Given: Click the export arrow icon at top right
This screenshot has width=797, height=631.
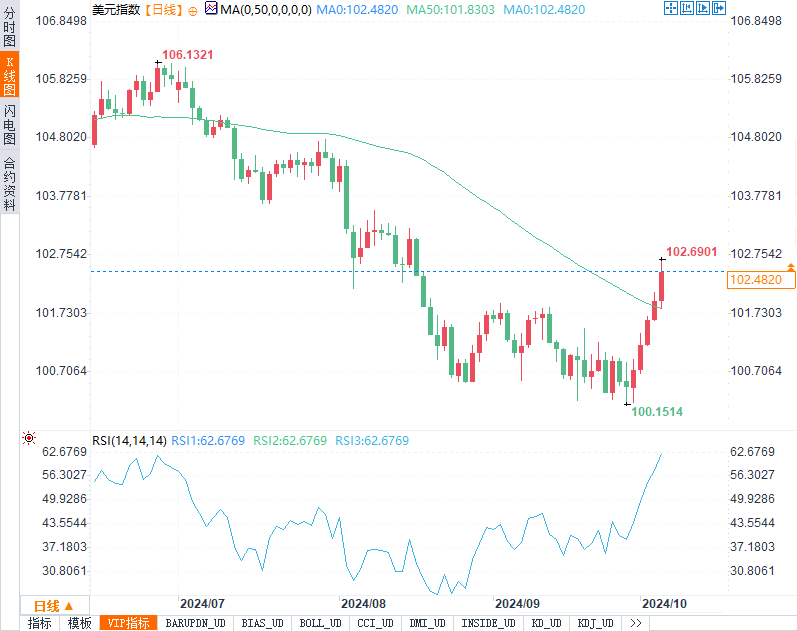Looking at the screenshot, I should coord(719,8).
